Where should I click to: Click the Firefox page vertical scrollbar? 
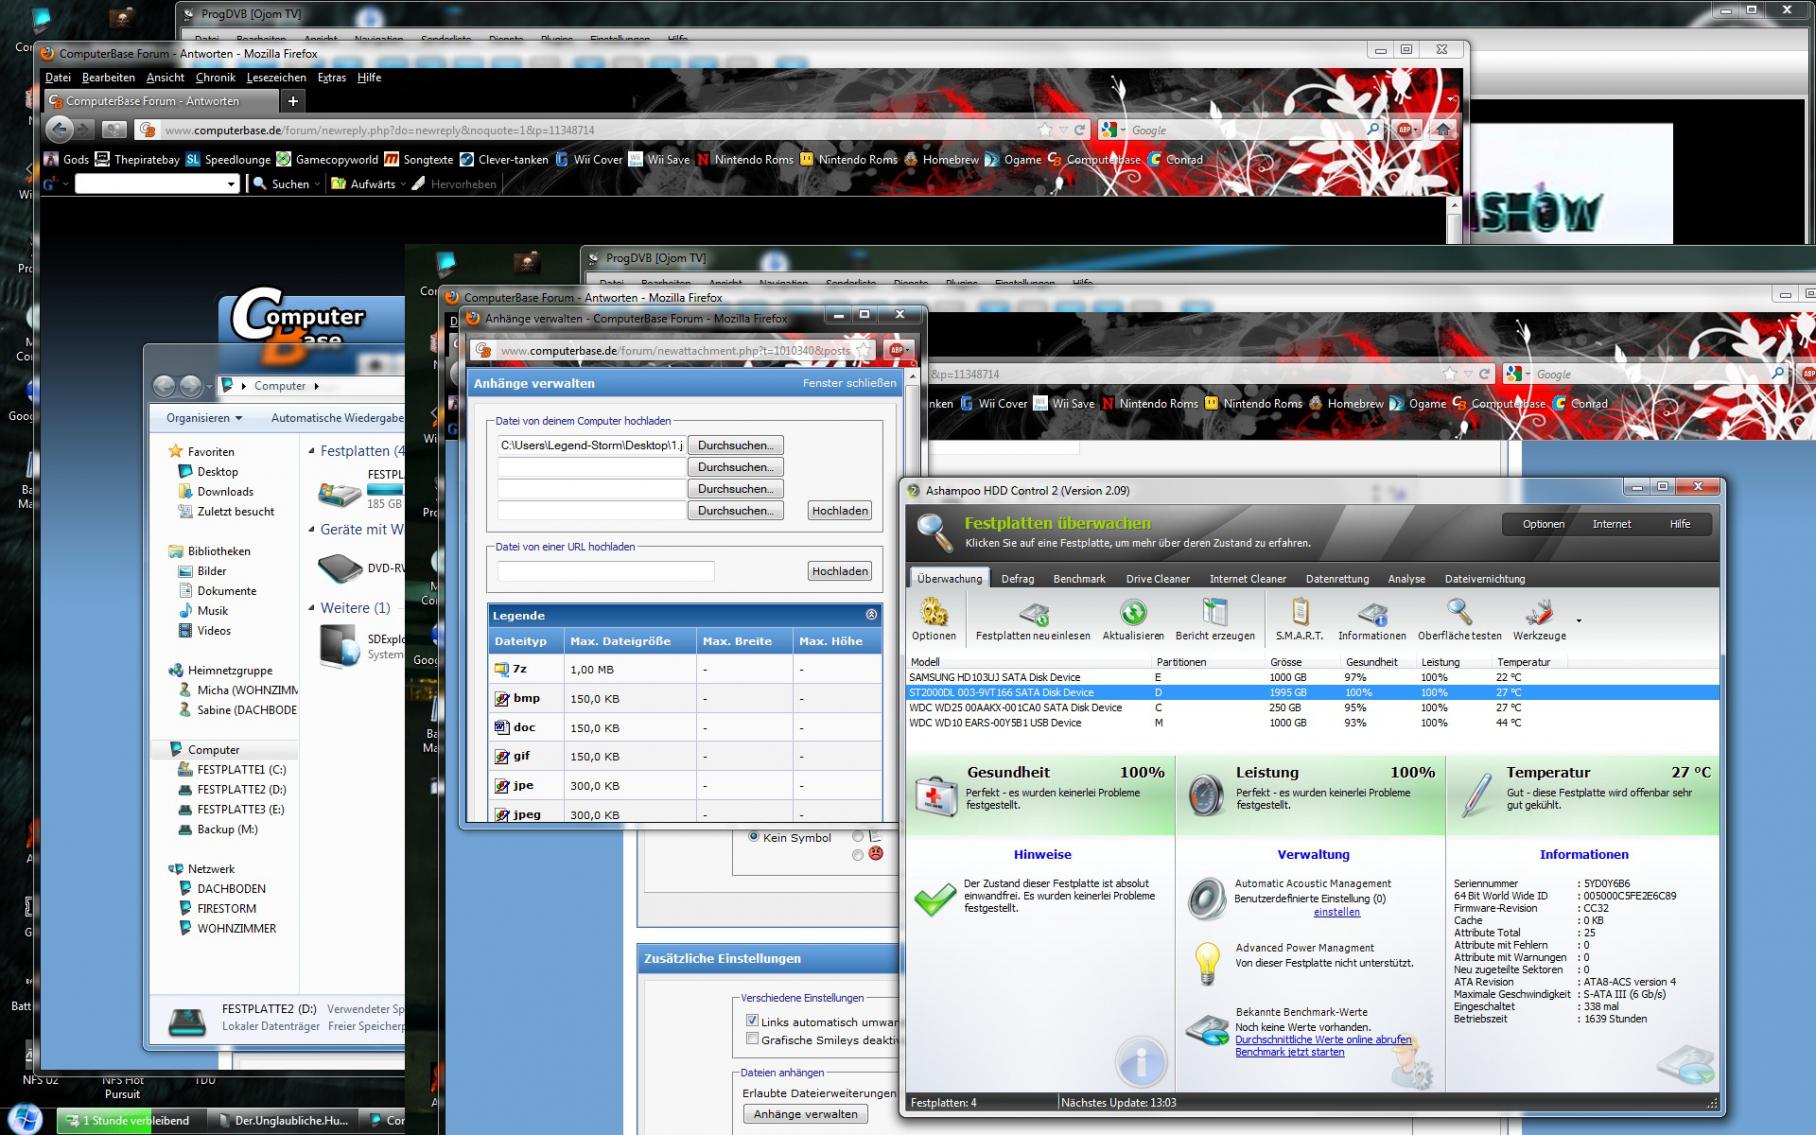[x=1454, y=220]
